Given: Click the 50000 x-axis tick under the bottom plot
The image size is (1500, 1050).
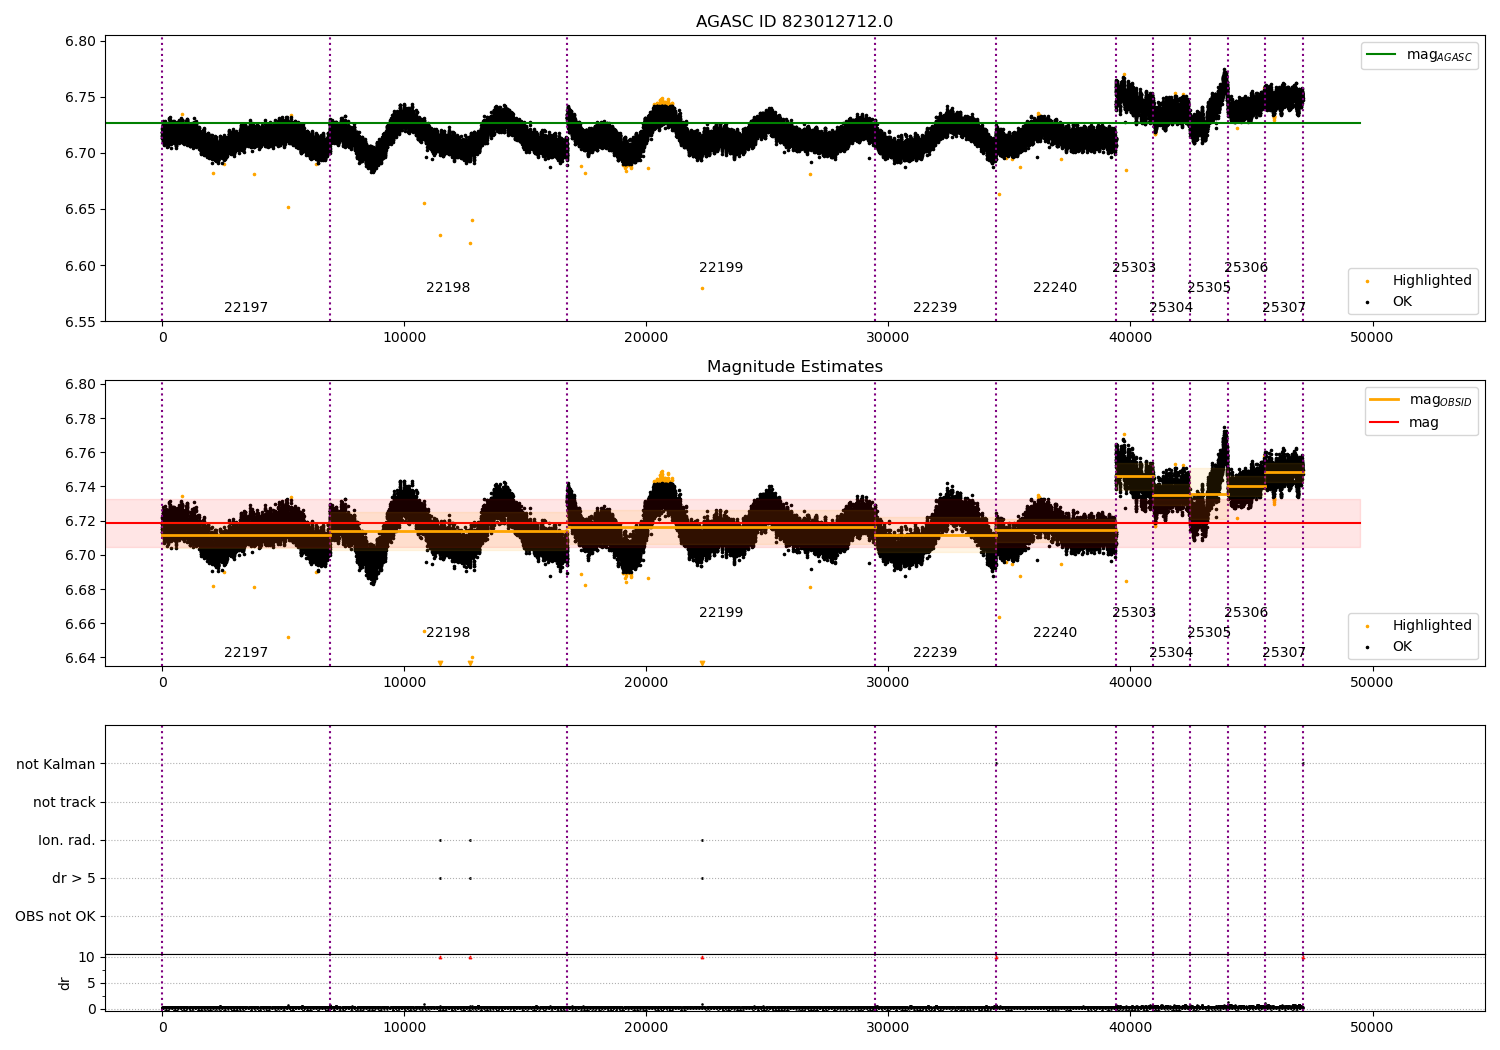Looking at the screenshot, I should (x=1372, y=1027).
